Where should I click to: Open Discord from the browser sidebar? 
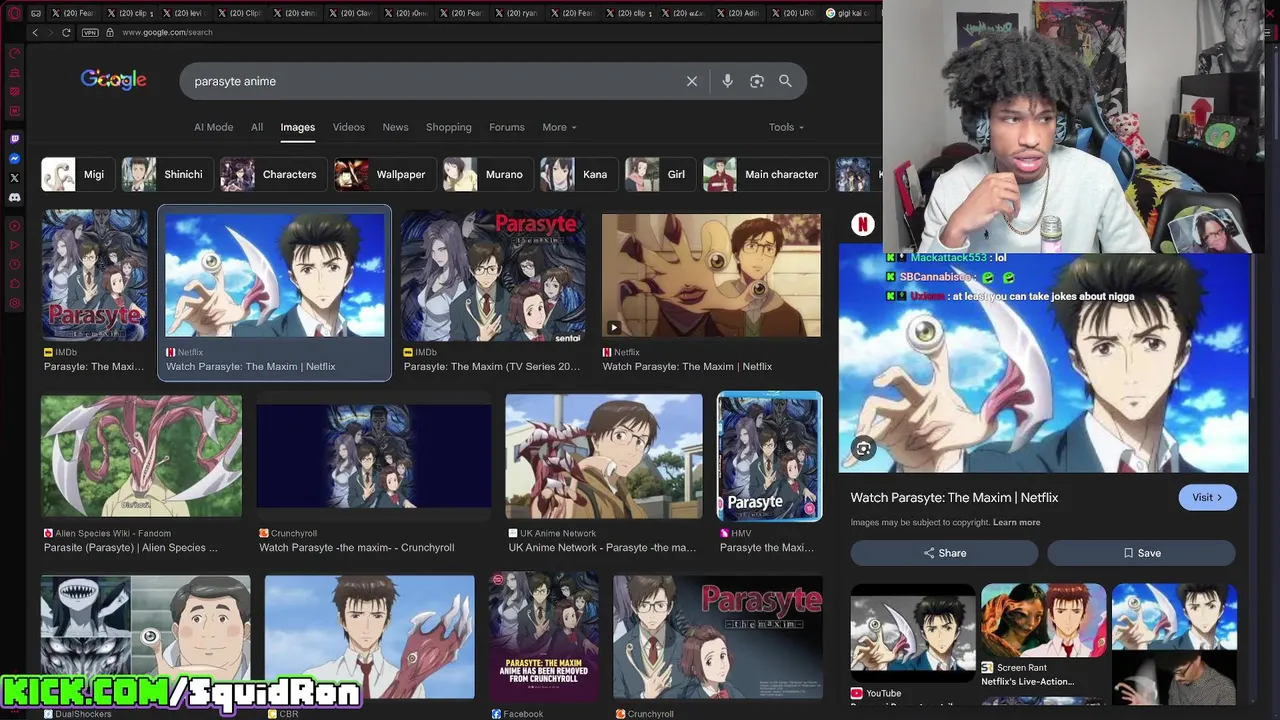point(14,198)
